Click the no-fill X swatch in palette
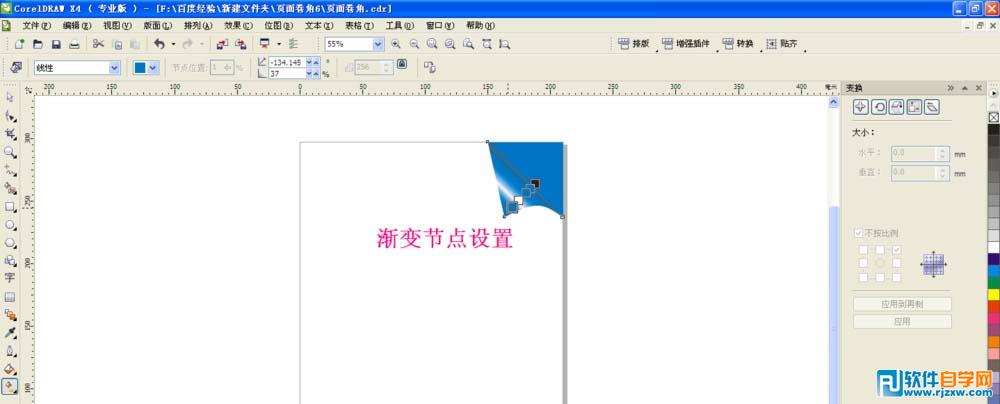 994,117
